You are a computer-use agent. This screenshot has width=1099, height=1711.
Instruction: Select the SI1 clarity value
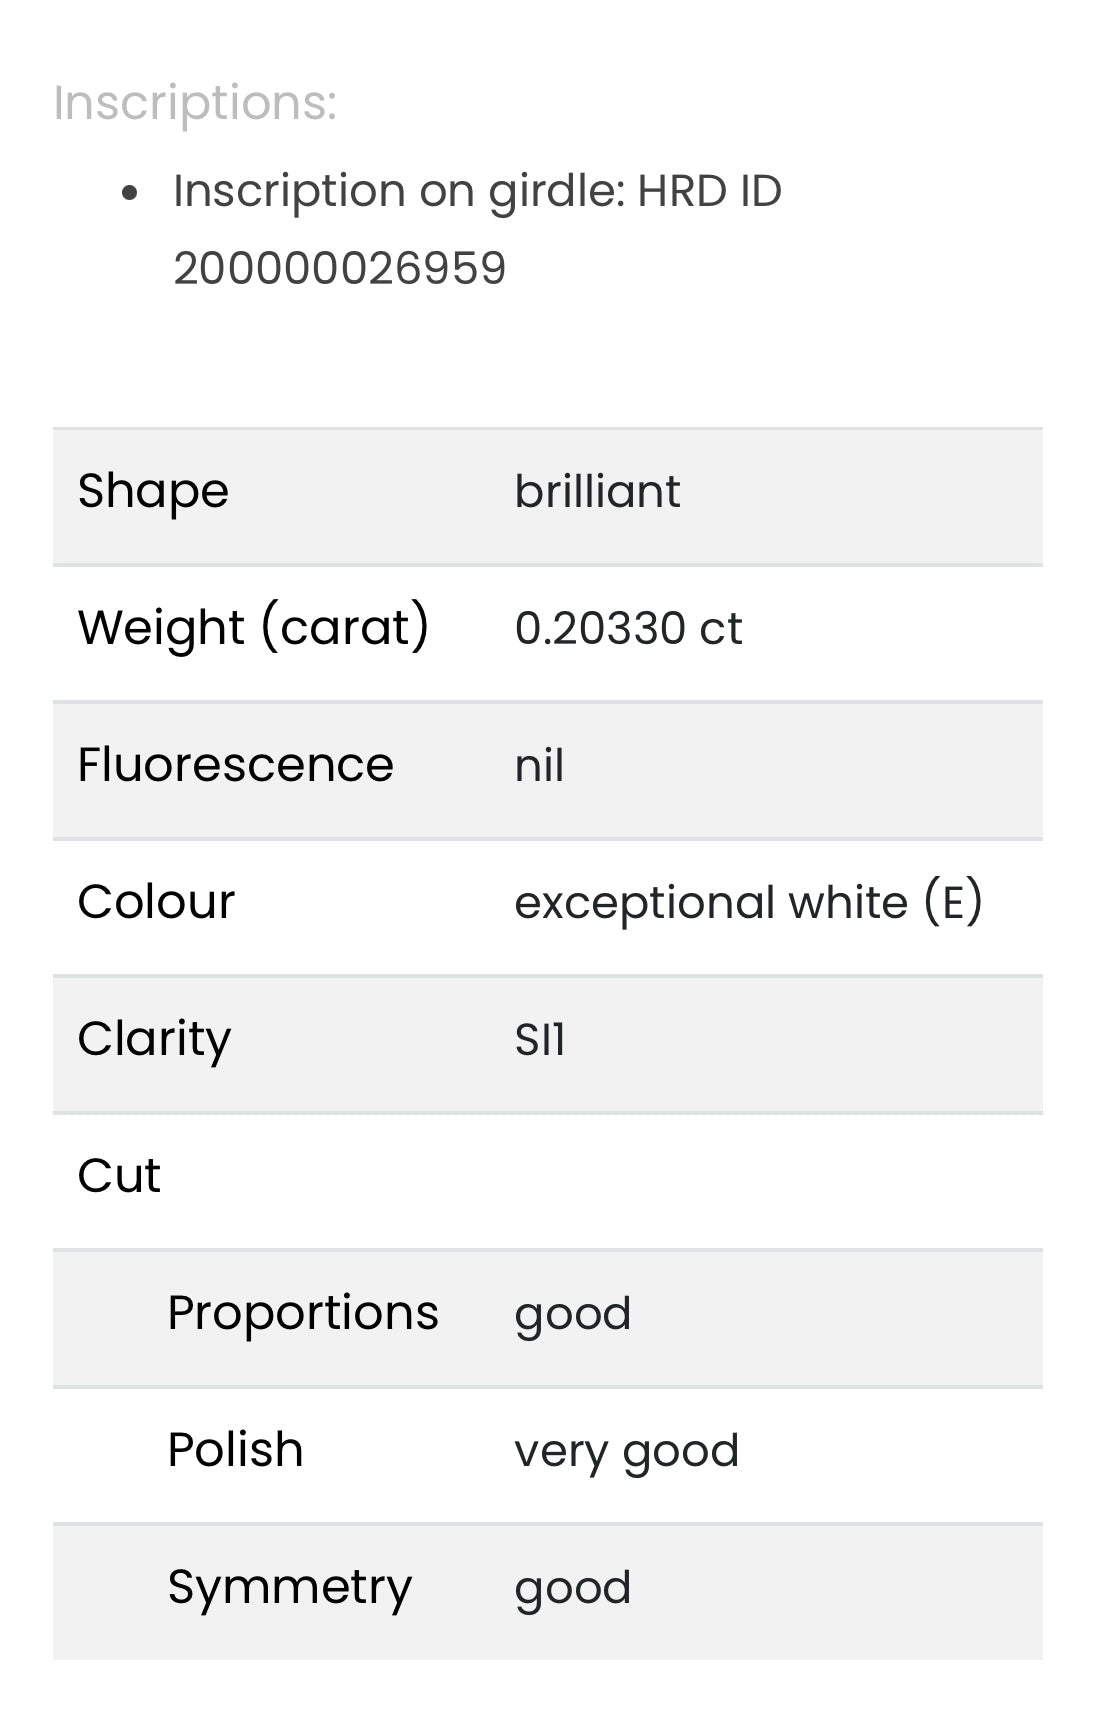click(x=540, y=1040)
